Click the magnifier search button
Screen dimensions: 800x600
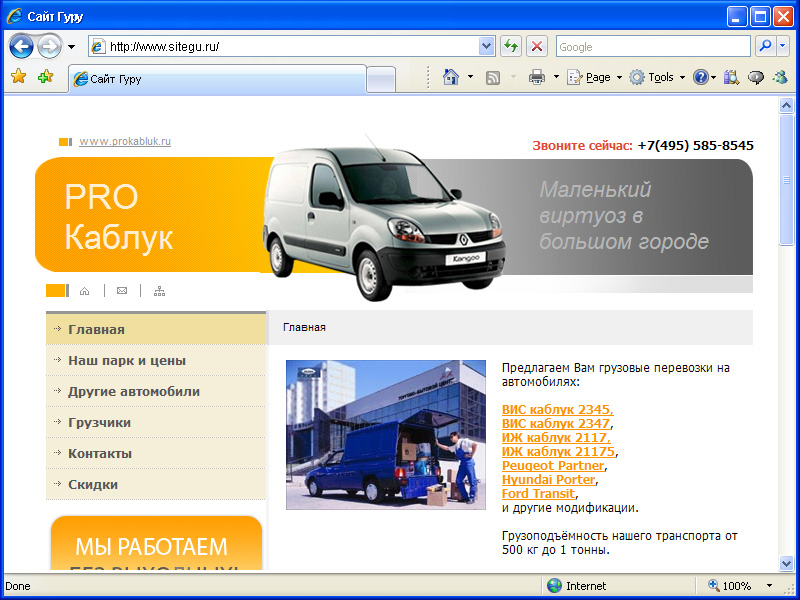coord(765,46)
